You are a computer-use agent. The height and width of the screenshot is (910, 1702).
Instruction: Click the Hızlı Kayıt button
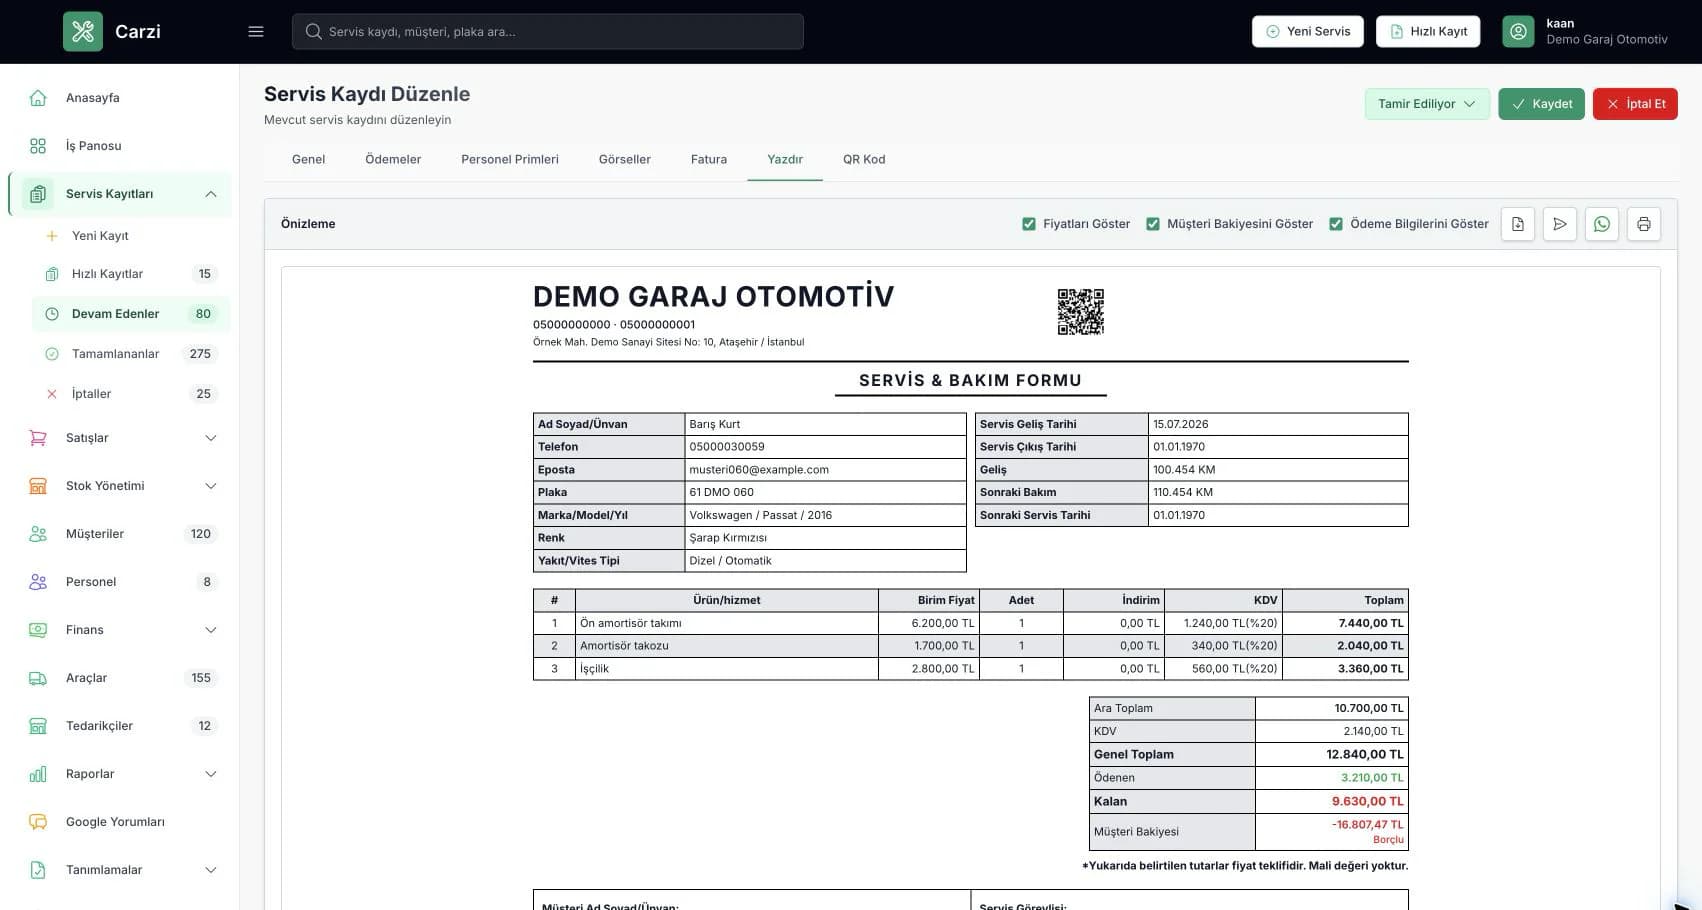click(1428, 32)
